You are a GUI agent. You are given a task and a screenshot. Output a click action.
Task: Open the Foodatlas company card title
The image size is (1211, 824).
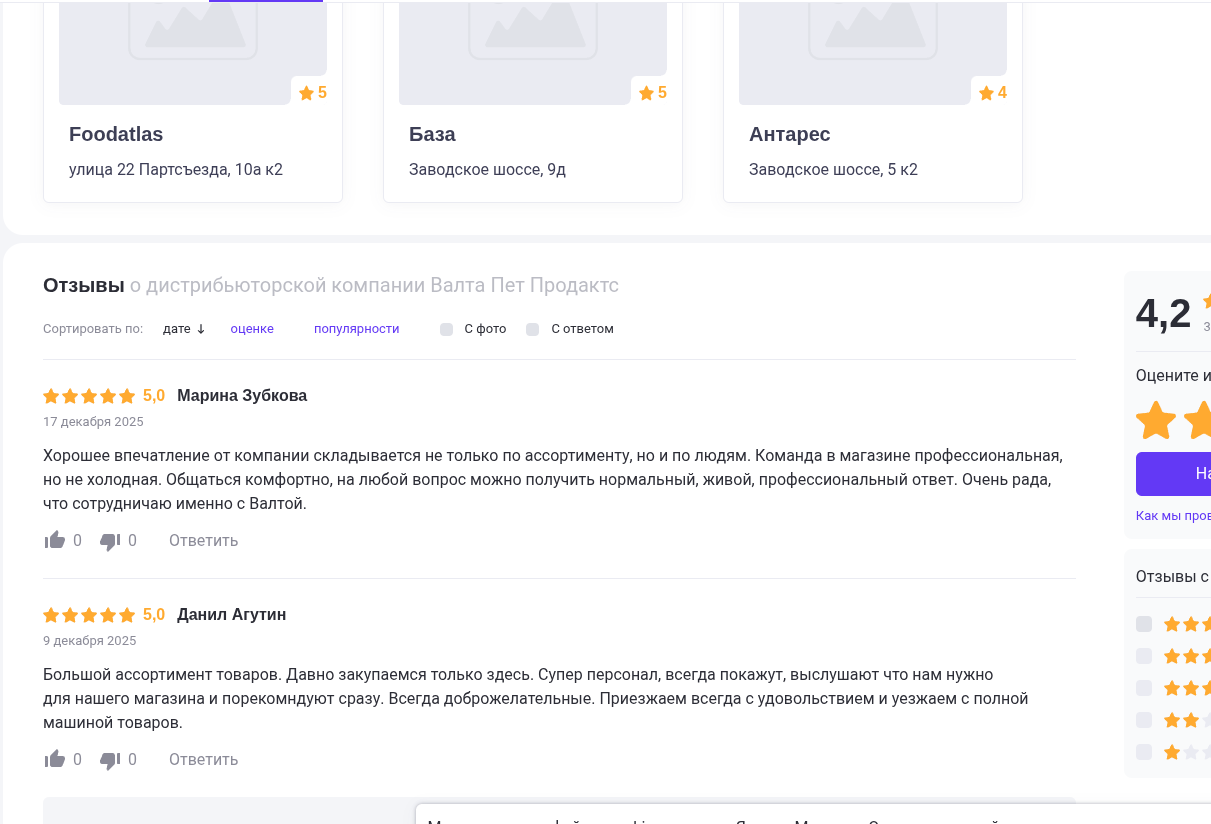tap(116, 134)
